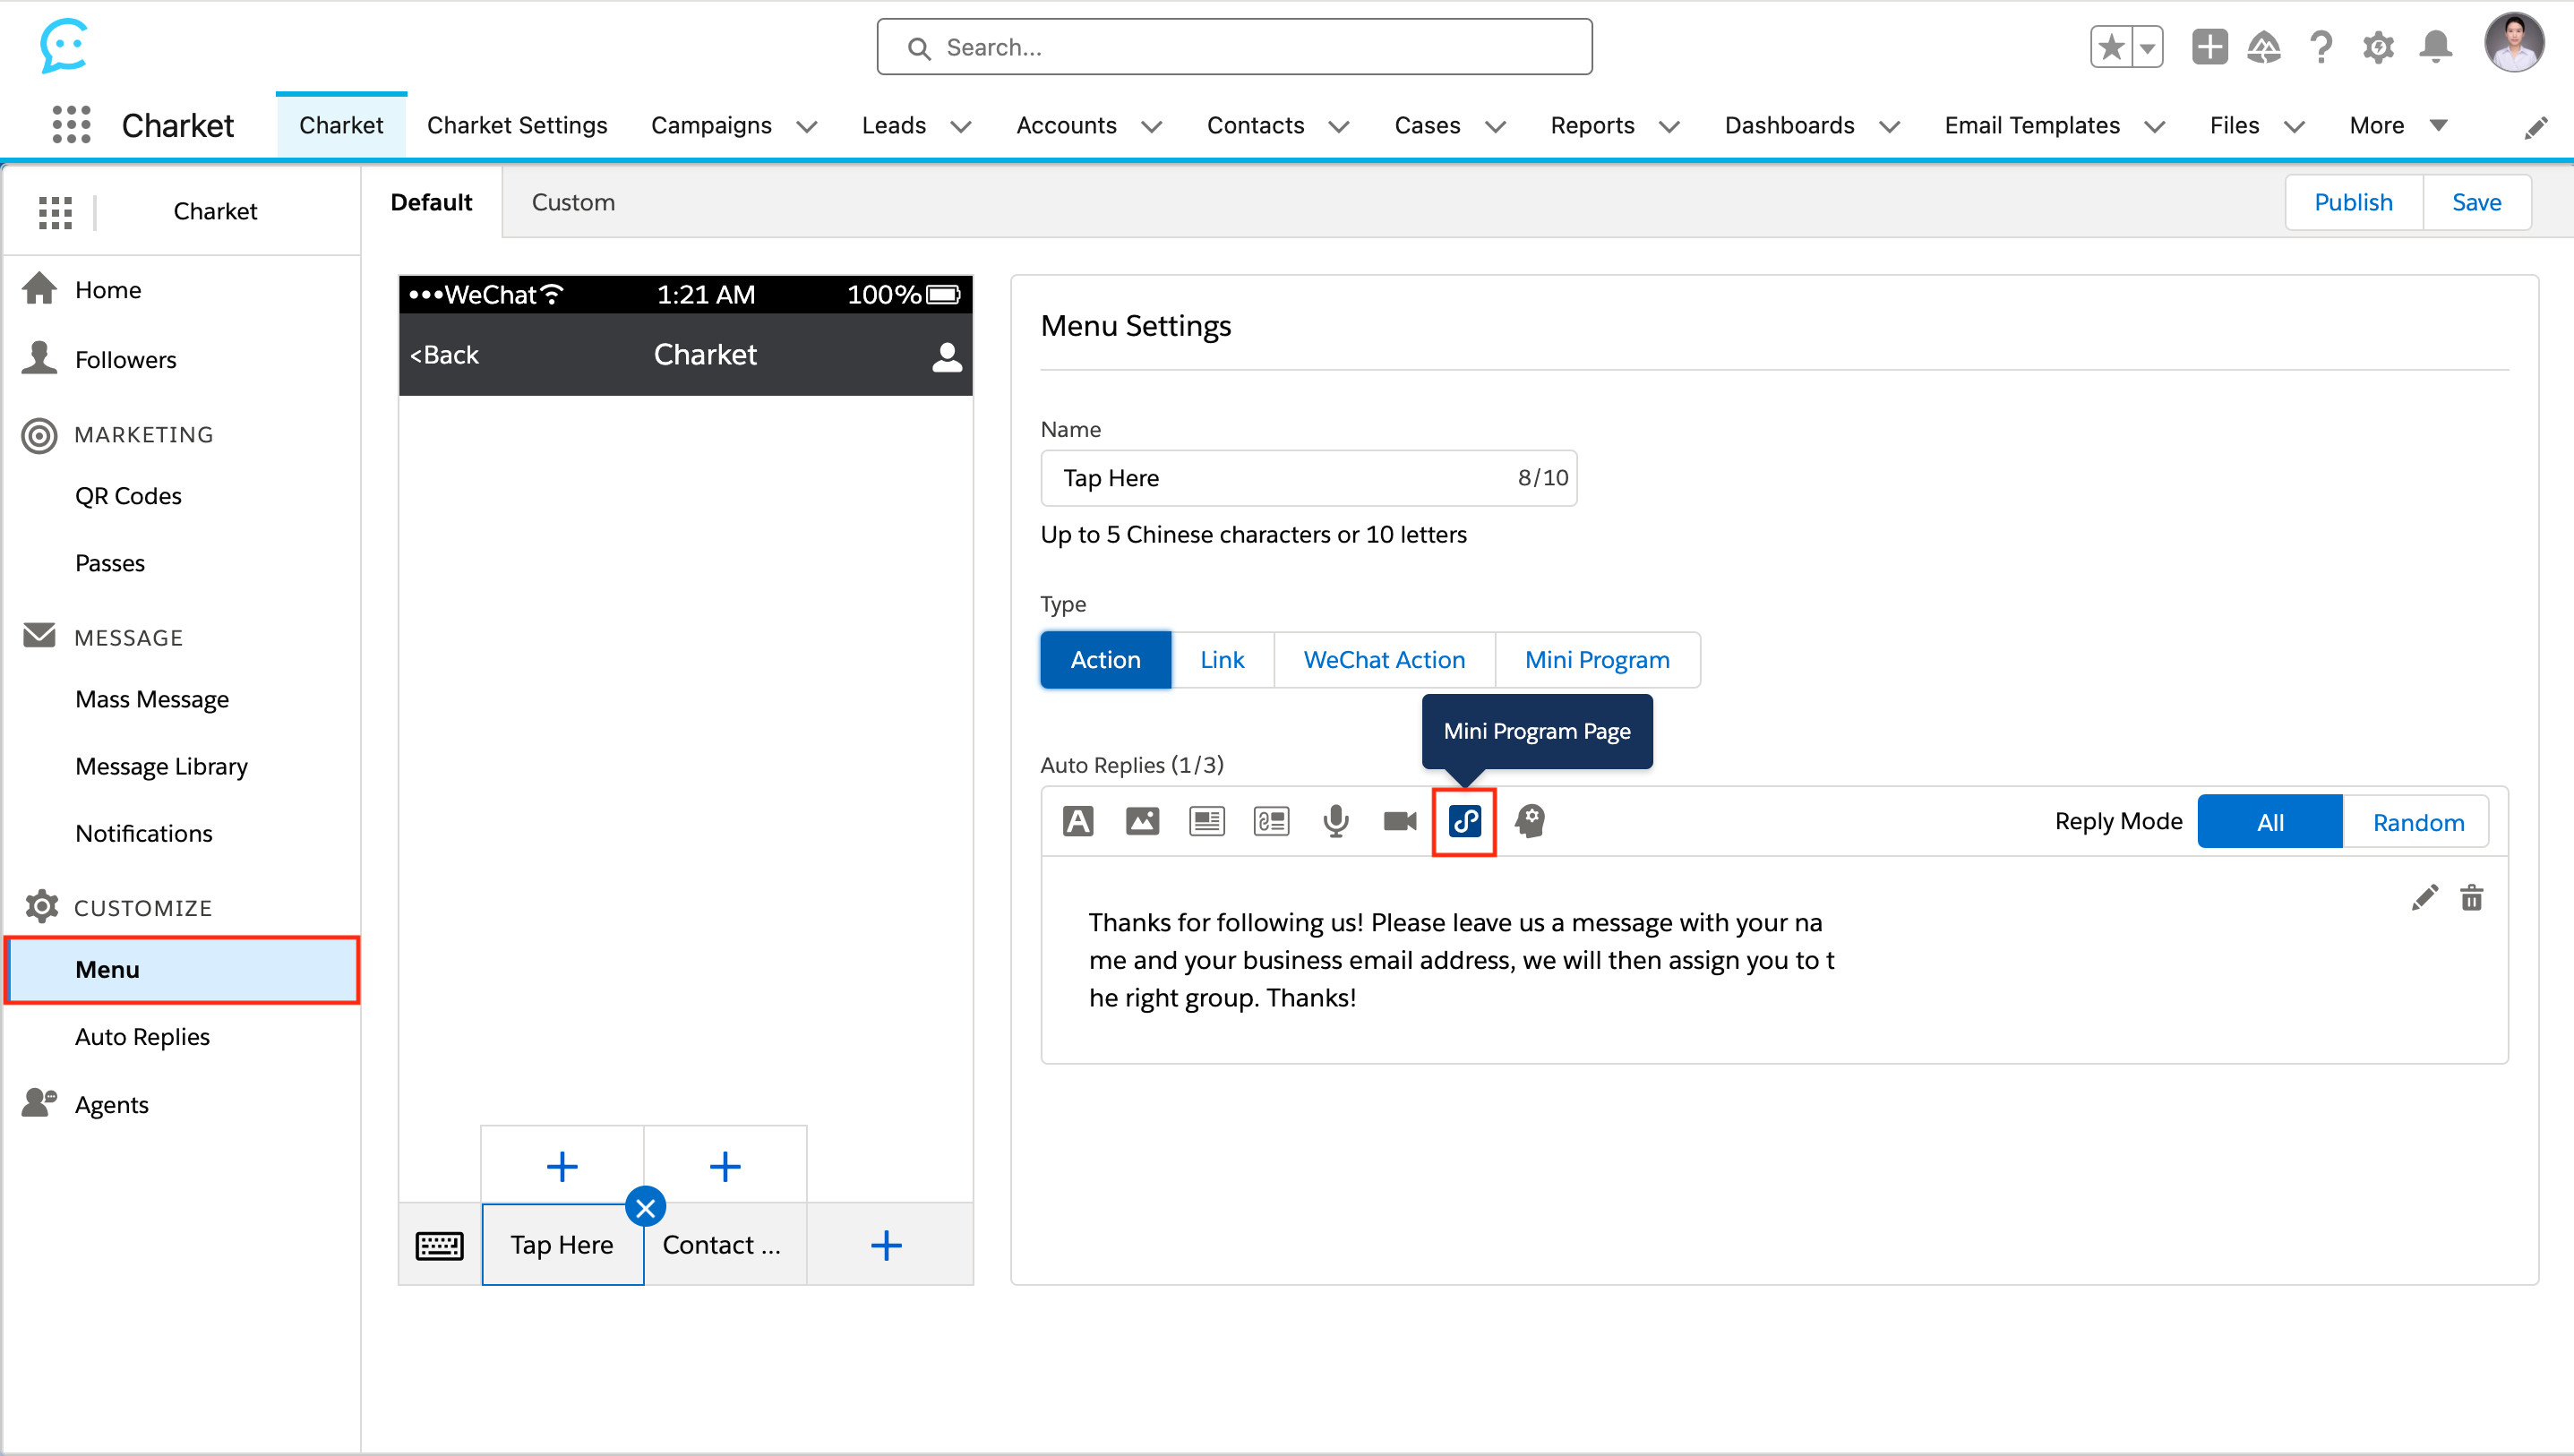Click the Publish button
The width and height of the screenshot is (2574, 1456).
click(x=2353, y=203)
